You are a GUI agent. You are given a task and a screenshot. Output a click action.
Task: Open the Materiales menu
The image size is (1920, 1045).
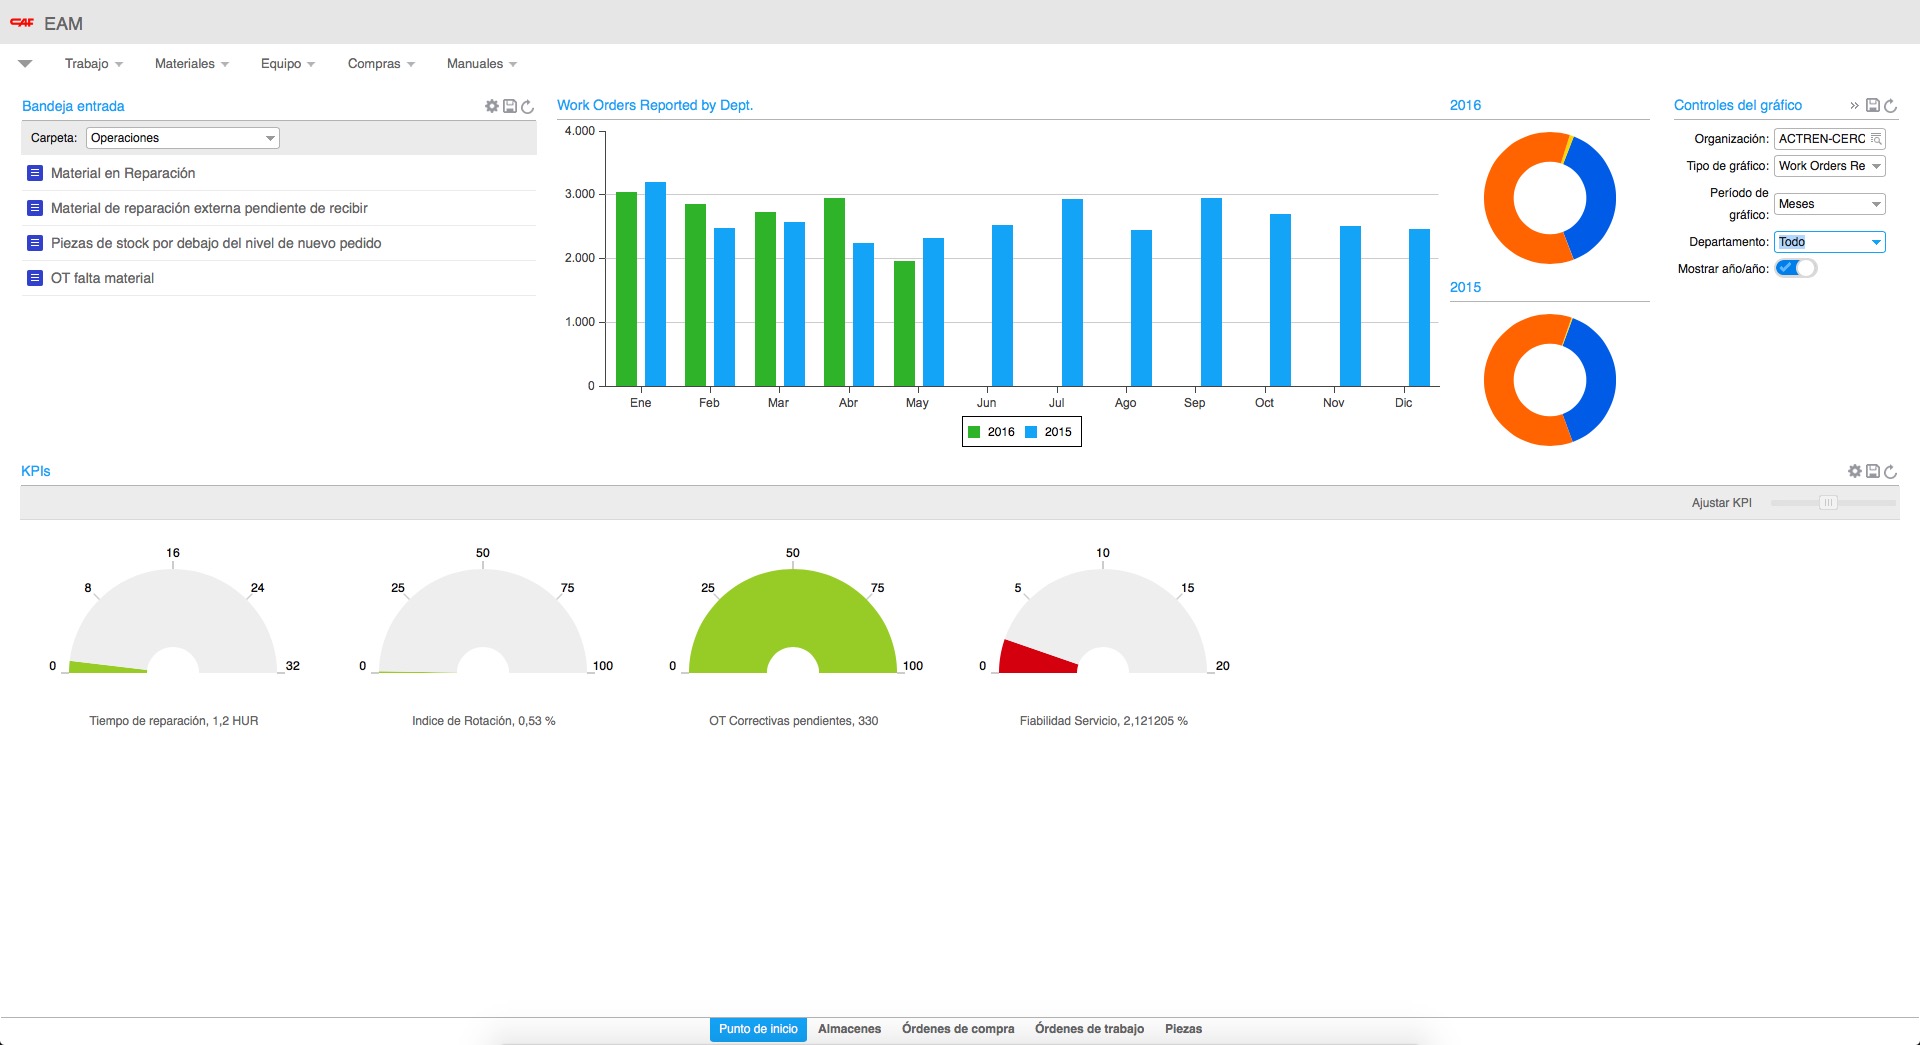[x=191, y=64]
